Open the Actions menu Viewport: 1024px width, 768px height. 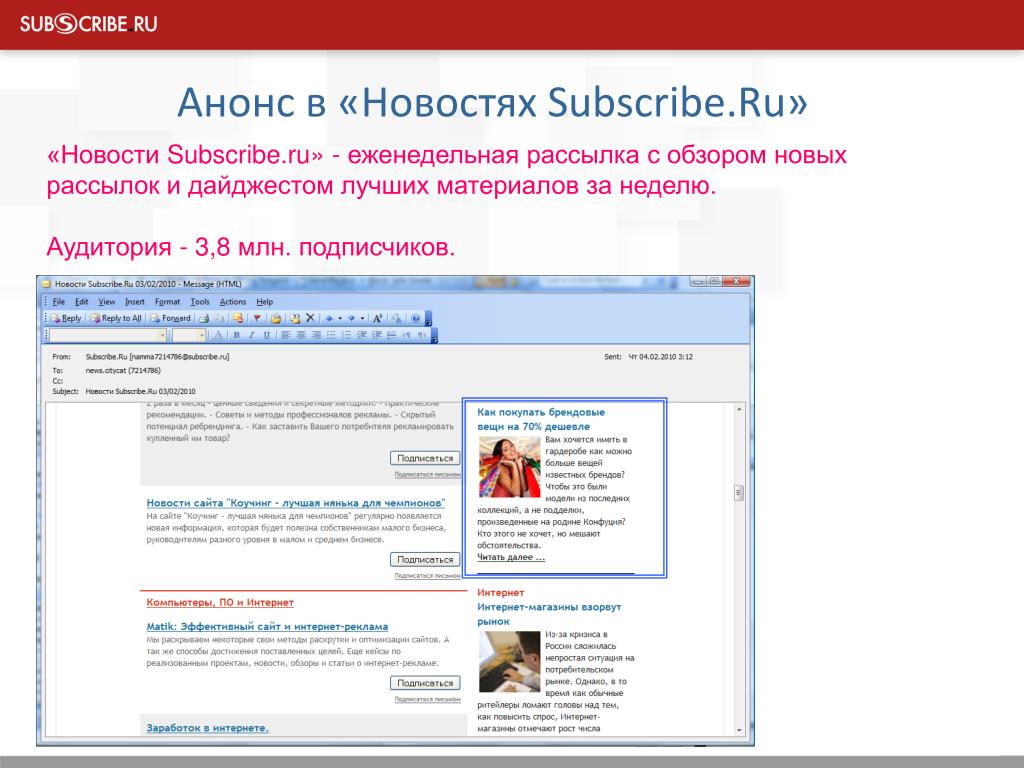232,302
